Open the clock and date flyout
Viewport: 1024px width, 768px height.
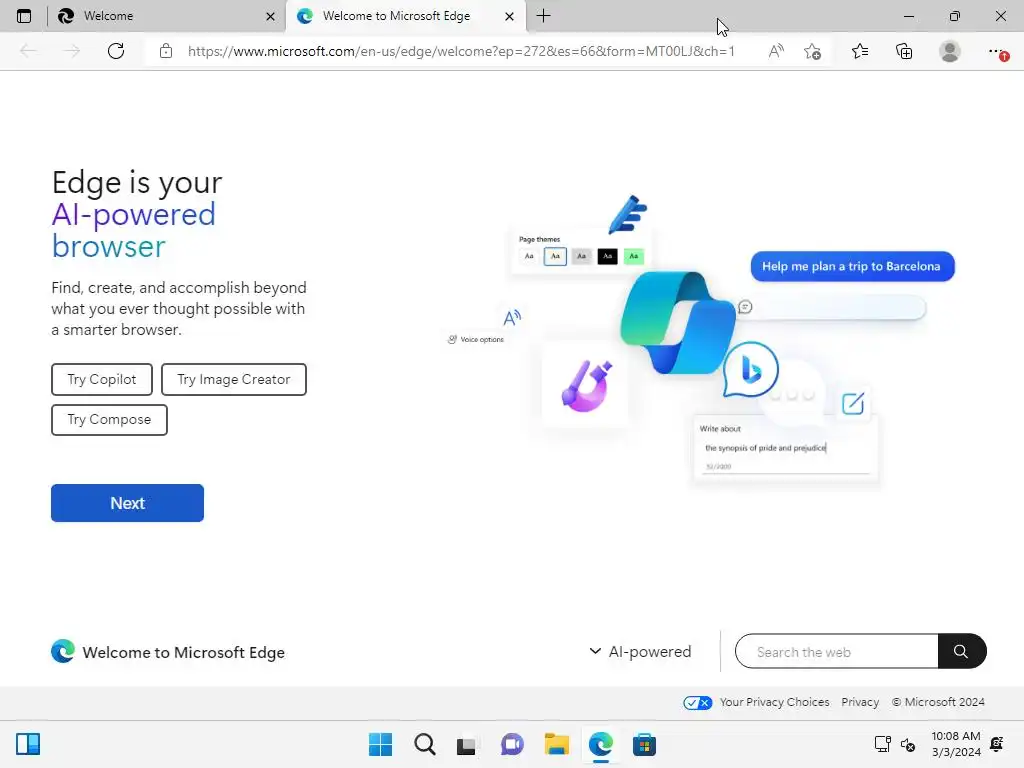pyautogui.click(x=956, y=744)
